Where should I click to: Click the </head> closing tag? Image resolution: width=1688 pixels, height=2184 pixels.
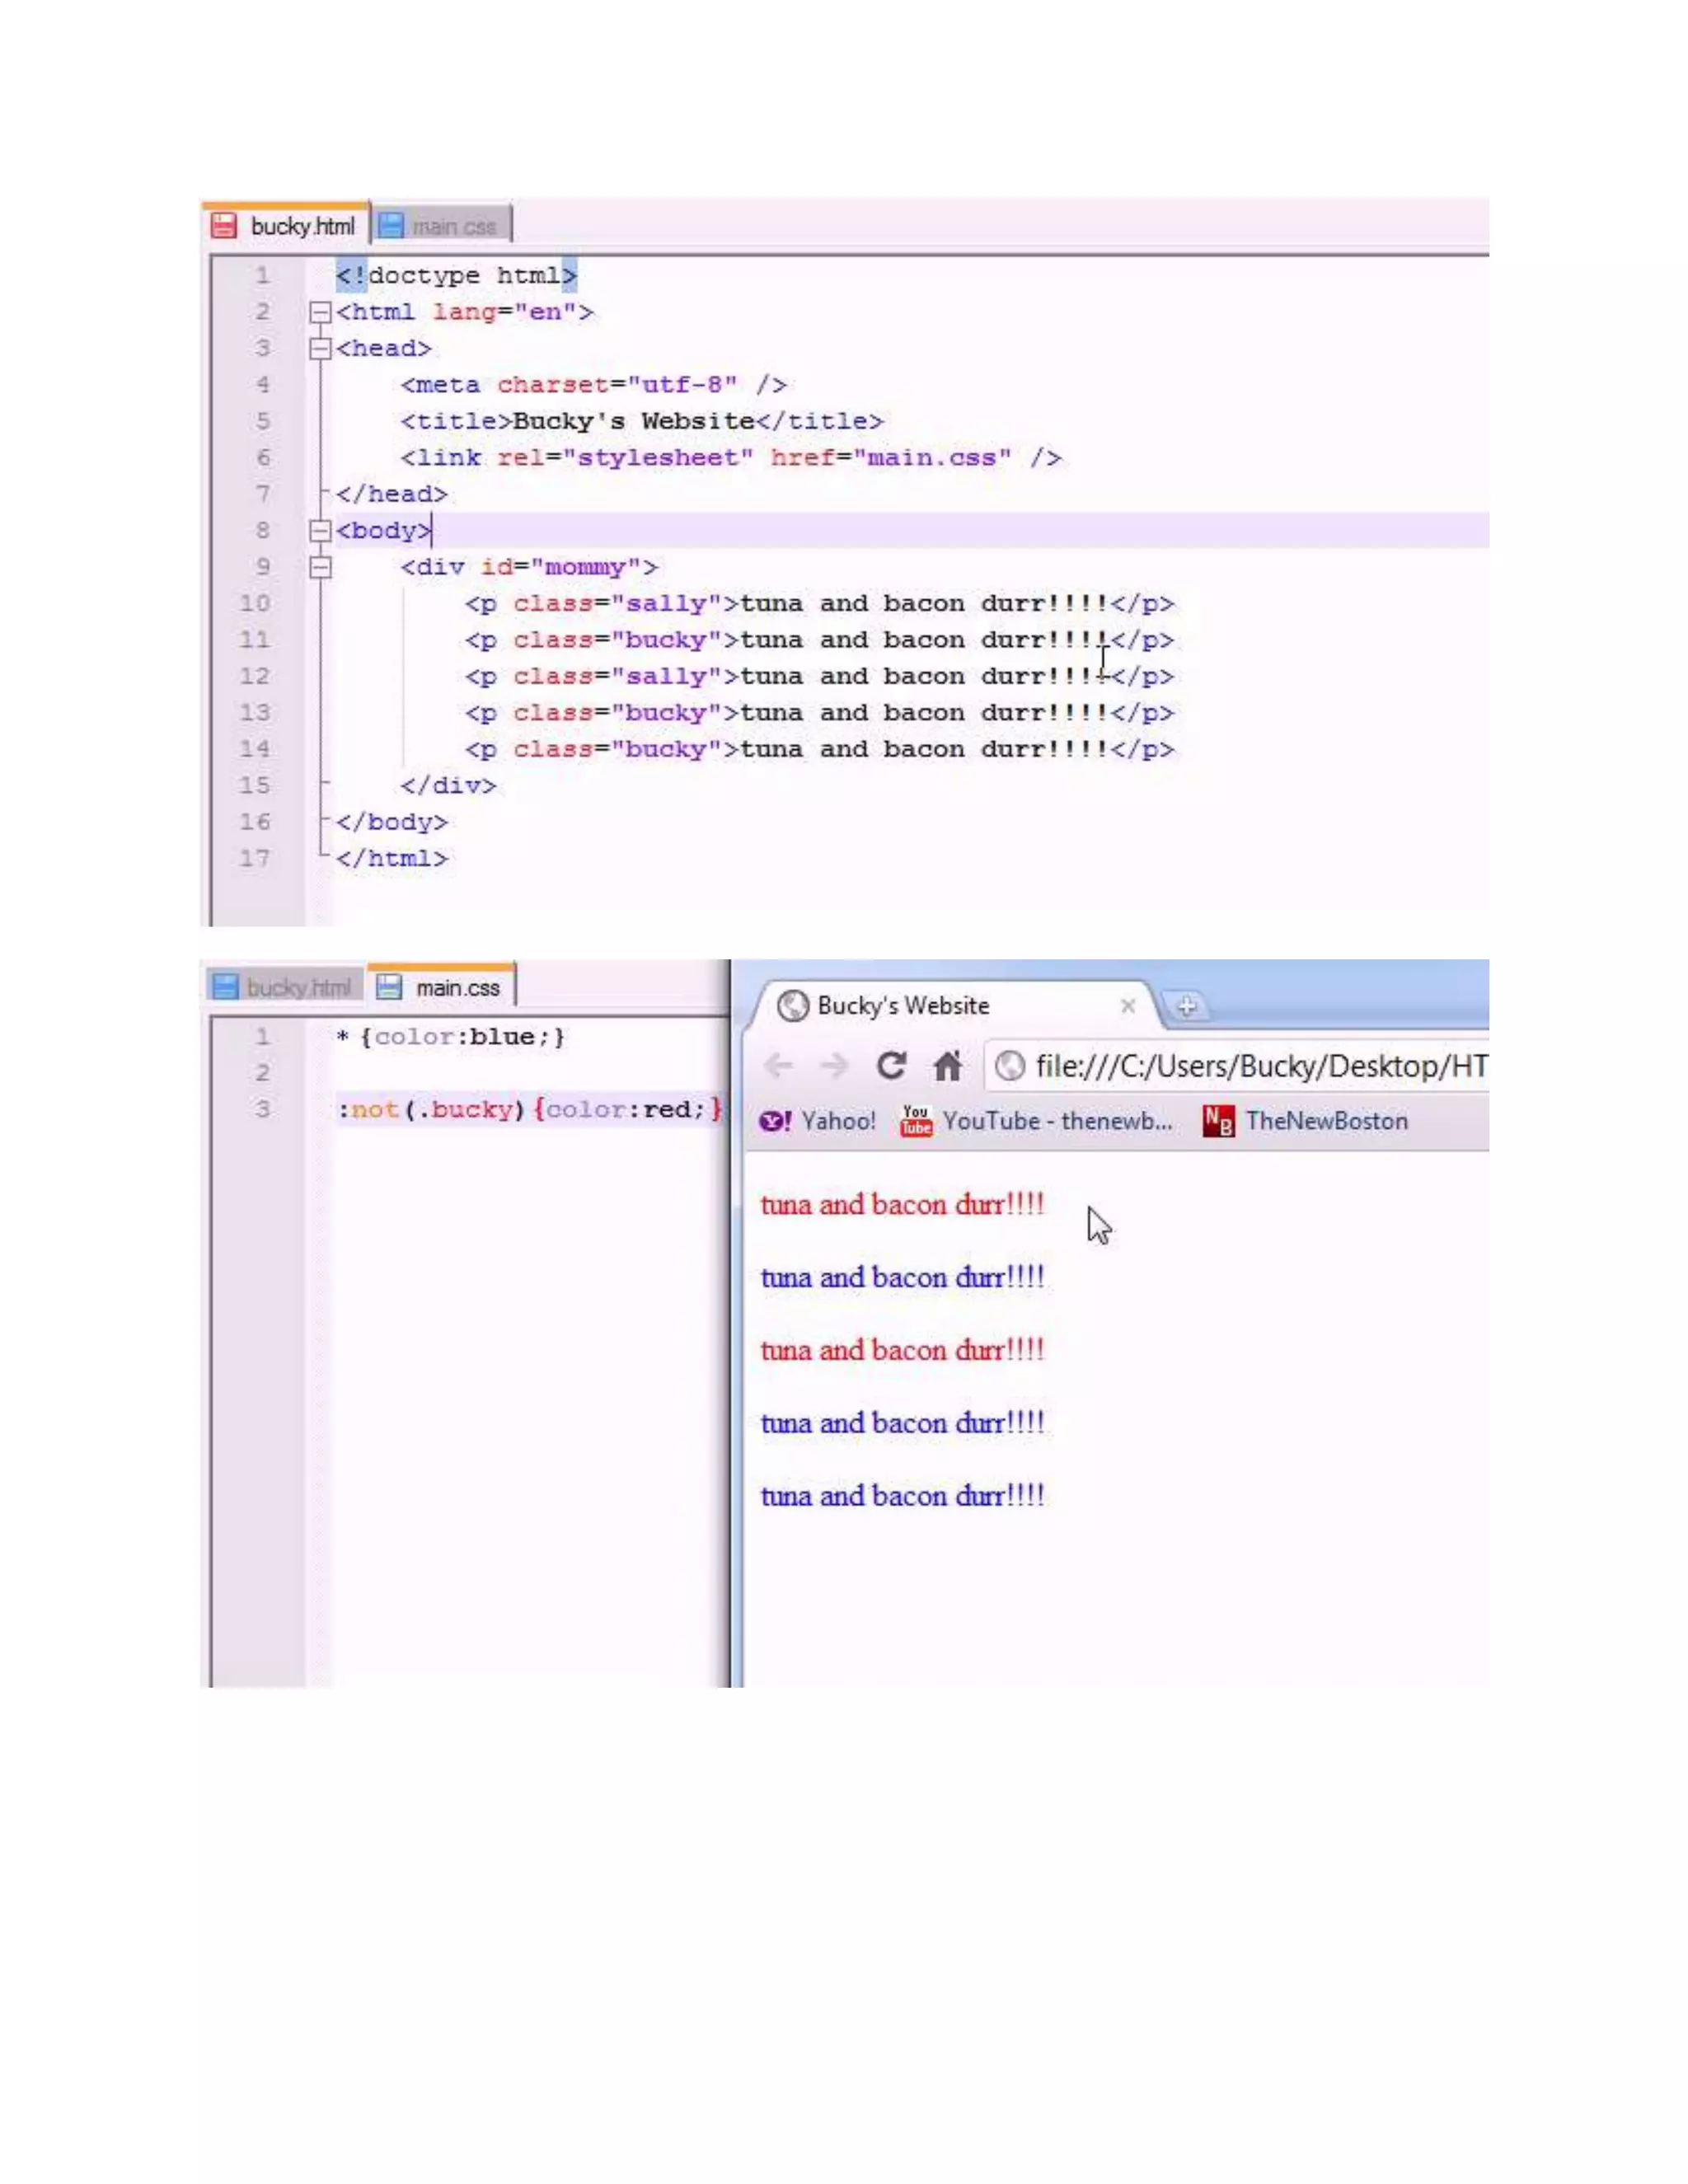click(392, 494)
